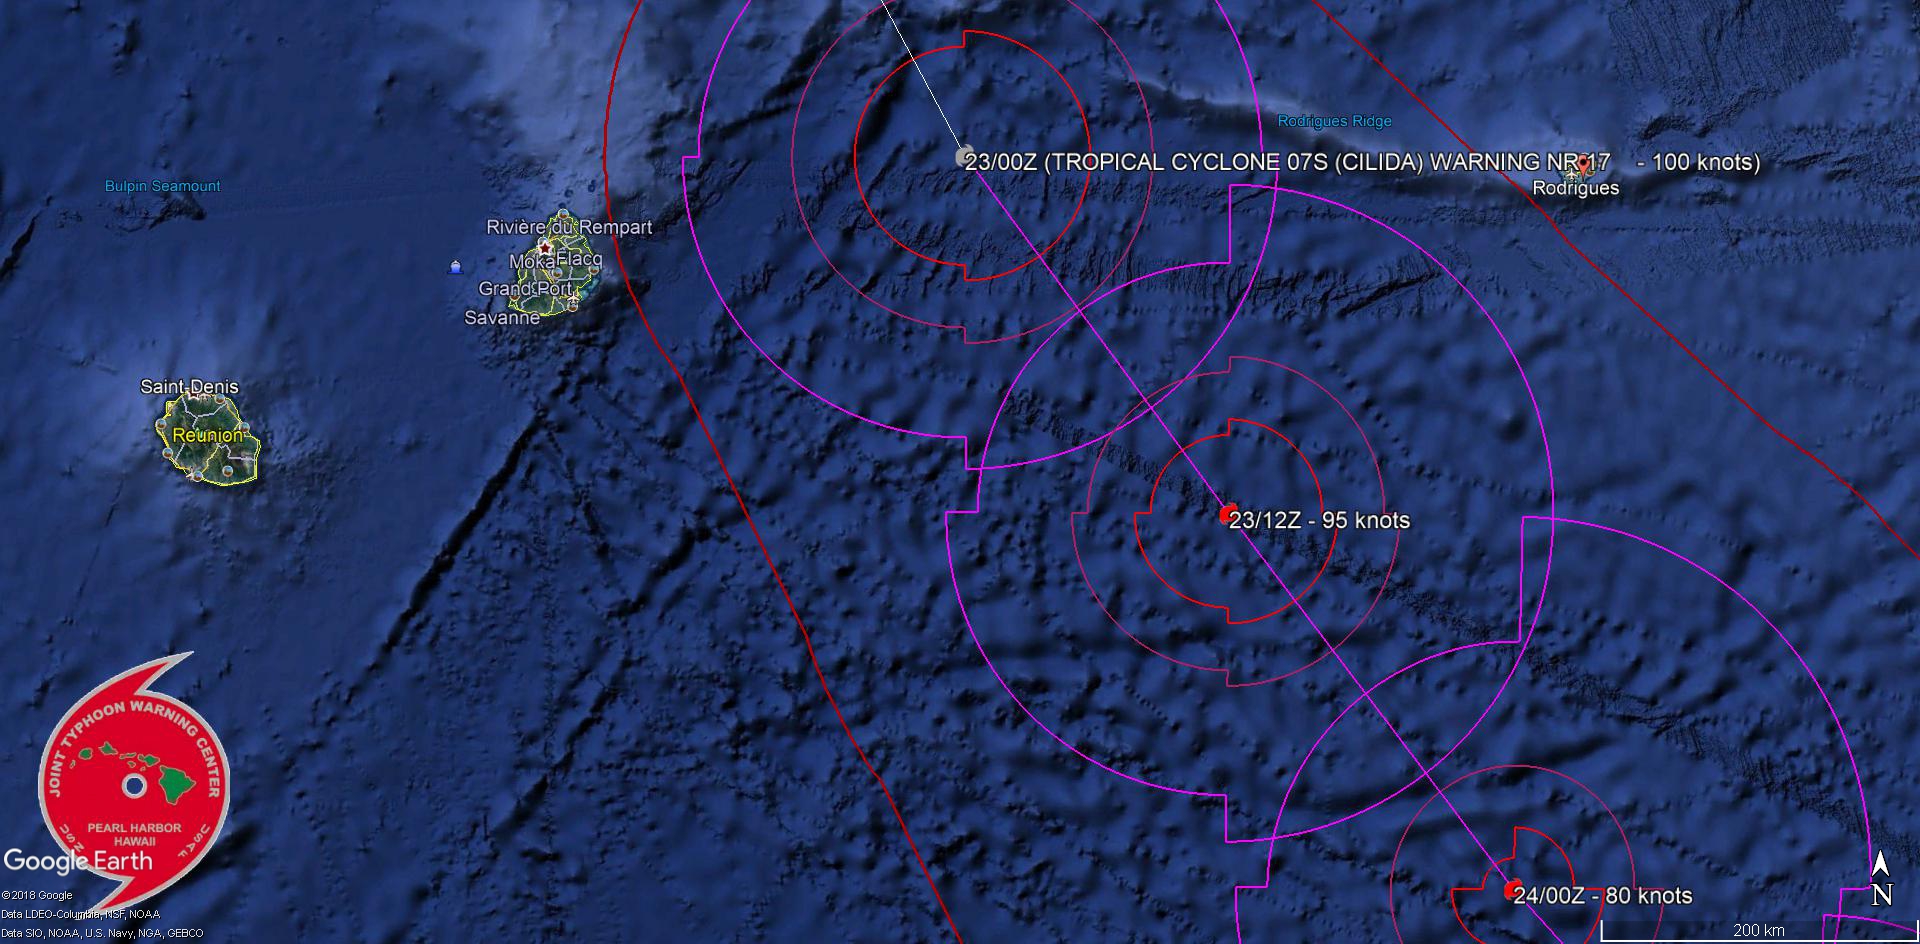Click the Google Earth watermark text

click(x=78, y=861)
